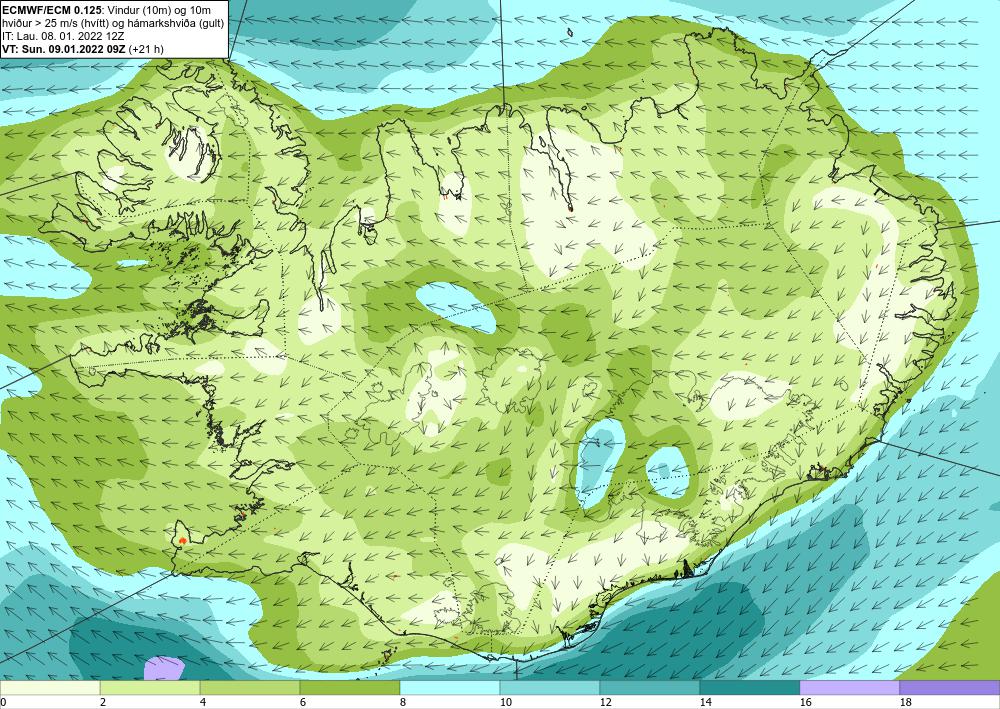Click the line 'hviður > 25 m/s (hvítt) og hámarkshviða (gult)'
Screen dimensions: 1000x709
113,22
